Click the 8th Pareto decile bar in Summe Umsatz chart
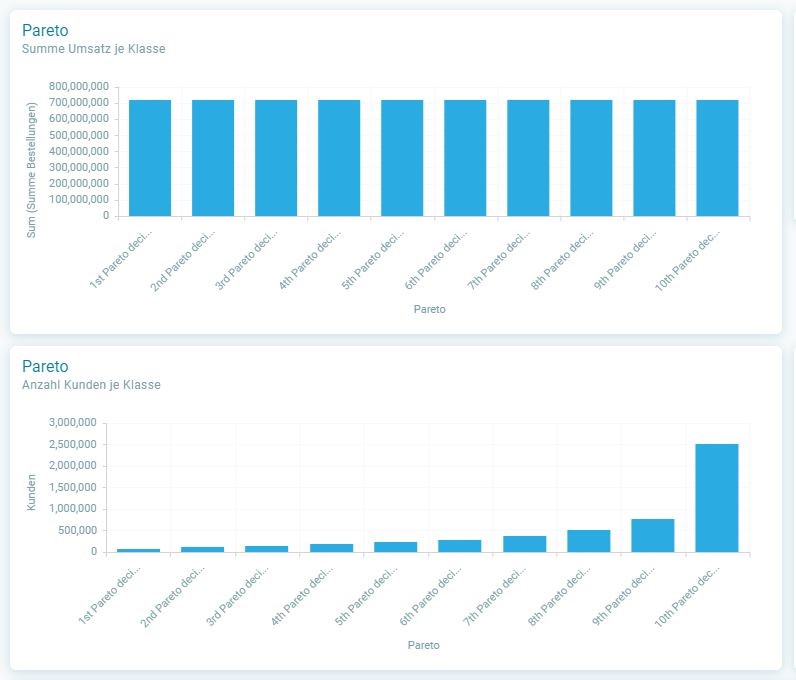Viewport: 796px width, 680px height. [x=591, y=158]
